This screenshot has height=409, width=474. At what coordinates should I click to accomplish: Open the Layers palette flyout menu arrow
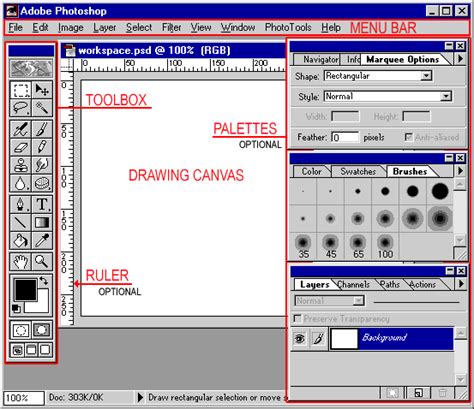pyautogui.click(x=461, y=284)
